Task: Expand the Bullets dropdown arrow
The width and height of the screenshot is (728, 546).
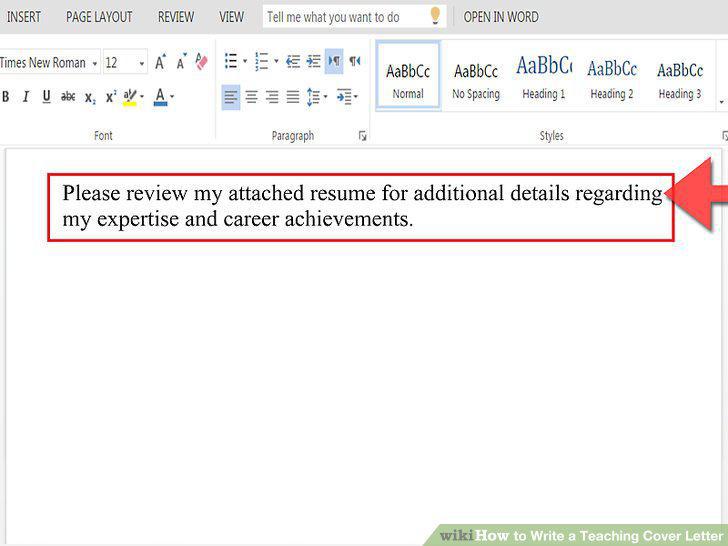Action: click(245, 61)
